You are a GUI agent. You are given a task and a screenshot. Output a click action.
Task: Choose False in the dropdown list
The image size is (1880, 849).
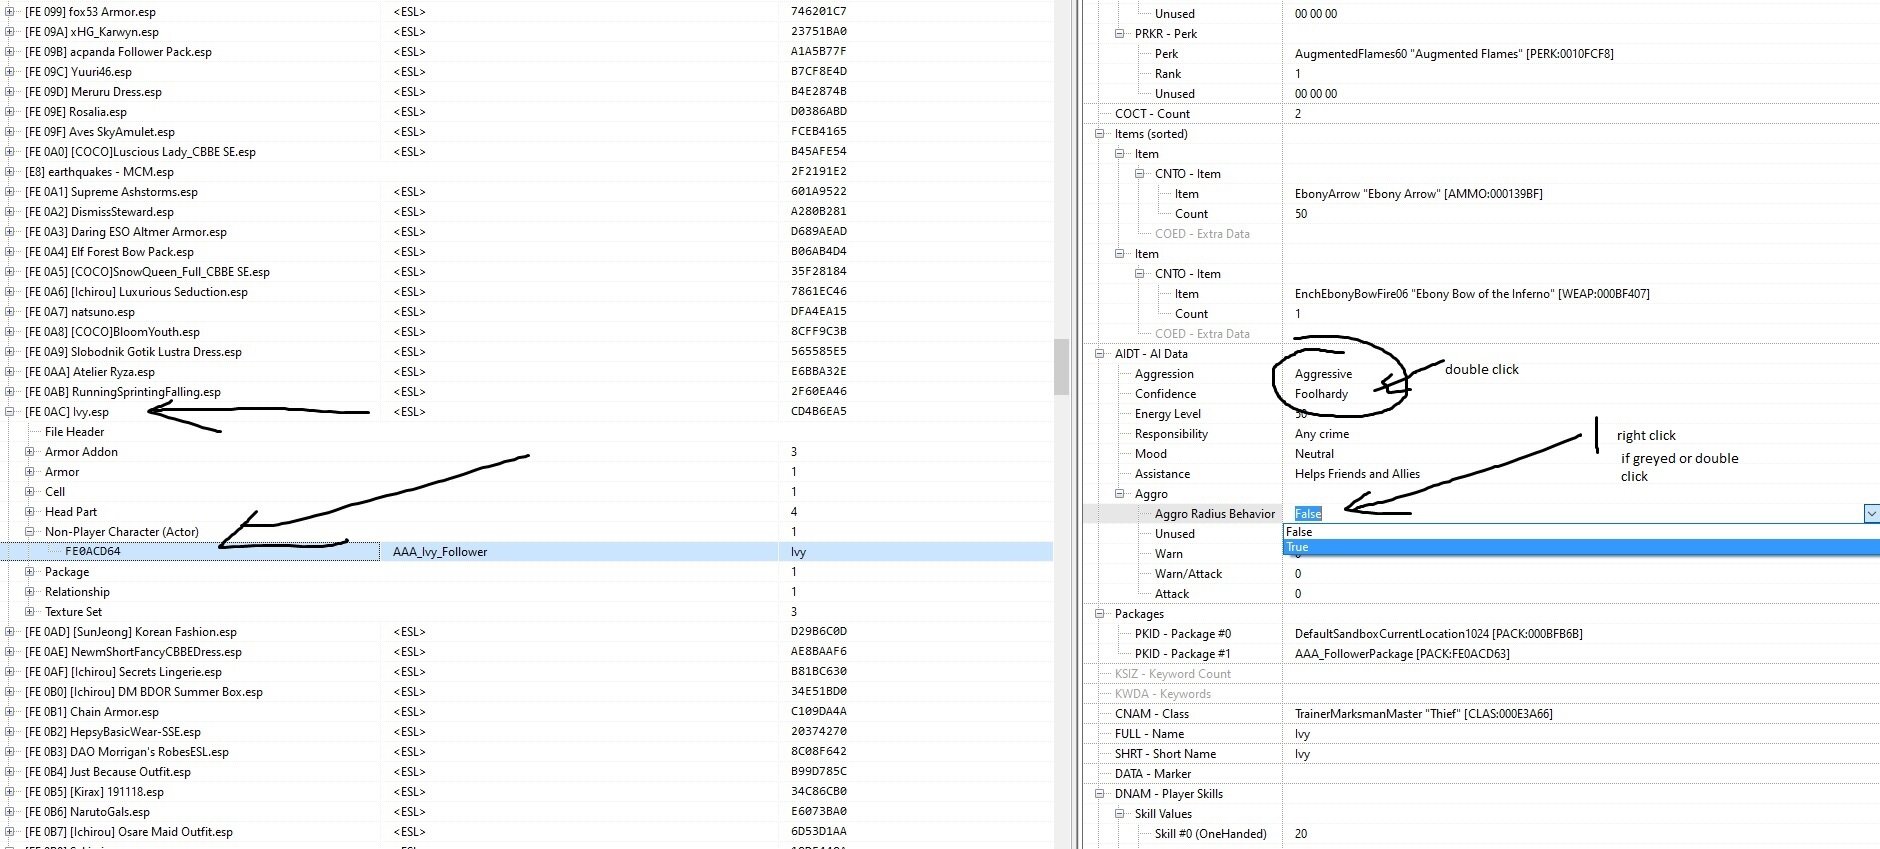pyautogui.click(x=1581, y=532)
